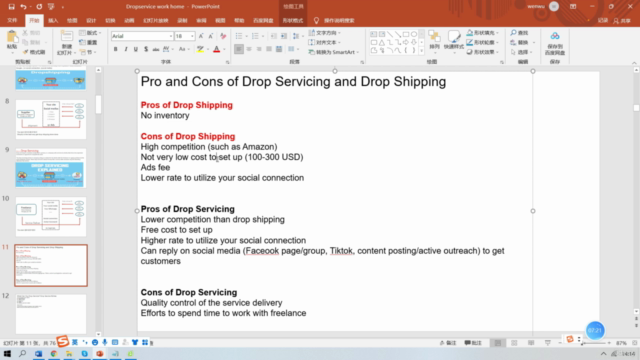Switch to reading view
Image resolution: width=640 pixels, height=360 pixels.
tap(531, 343)
